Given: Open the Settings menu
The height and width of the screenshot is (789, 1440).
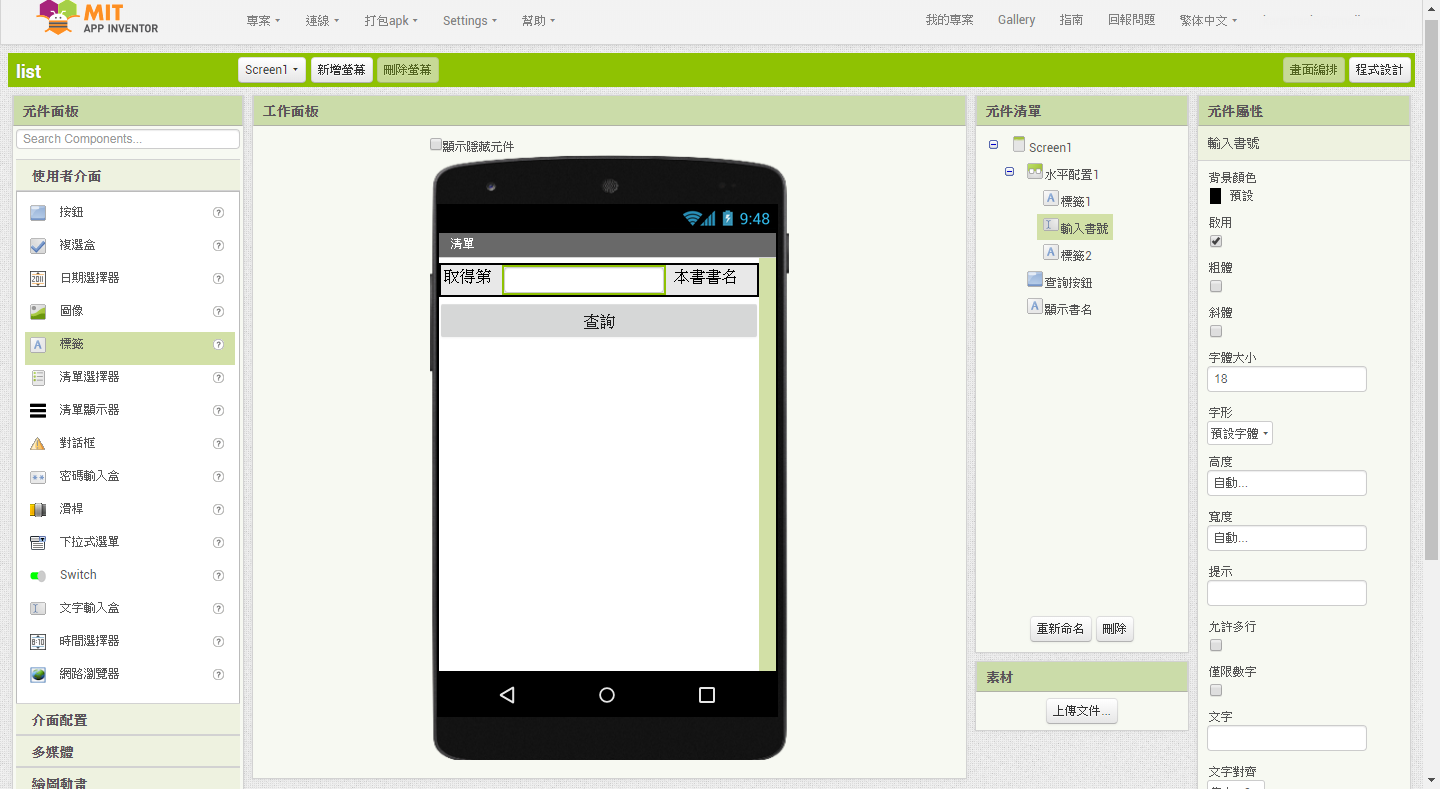Looking at the screenshot, I should [469, 20].
